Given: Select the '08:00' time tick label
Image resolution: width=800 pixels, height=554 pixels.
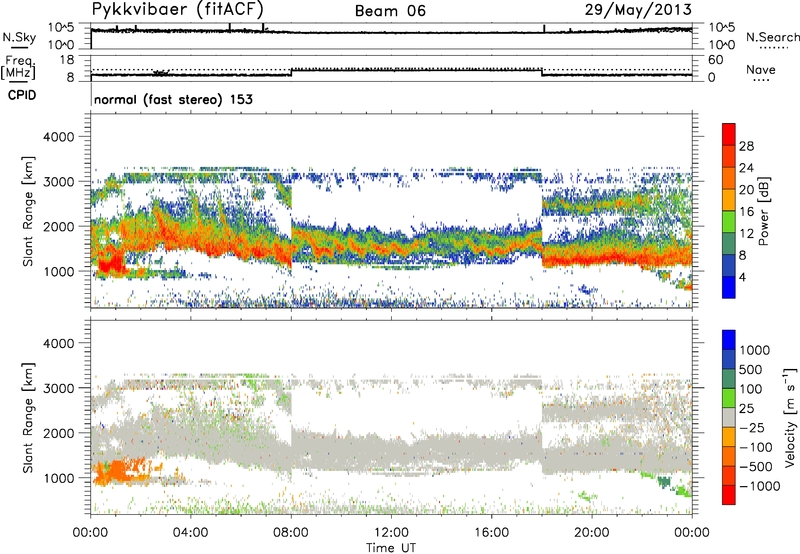Looking at the screenshot, I should pos(291,533).
